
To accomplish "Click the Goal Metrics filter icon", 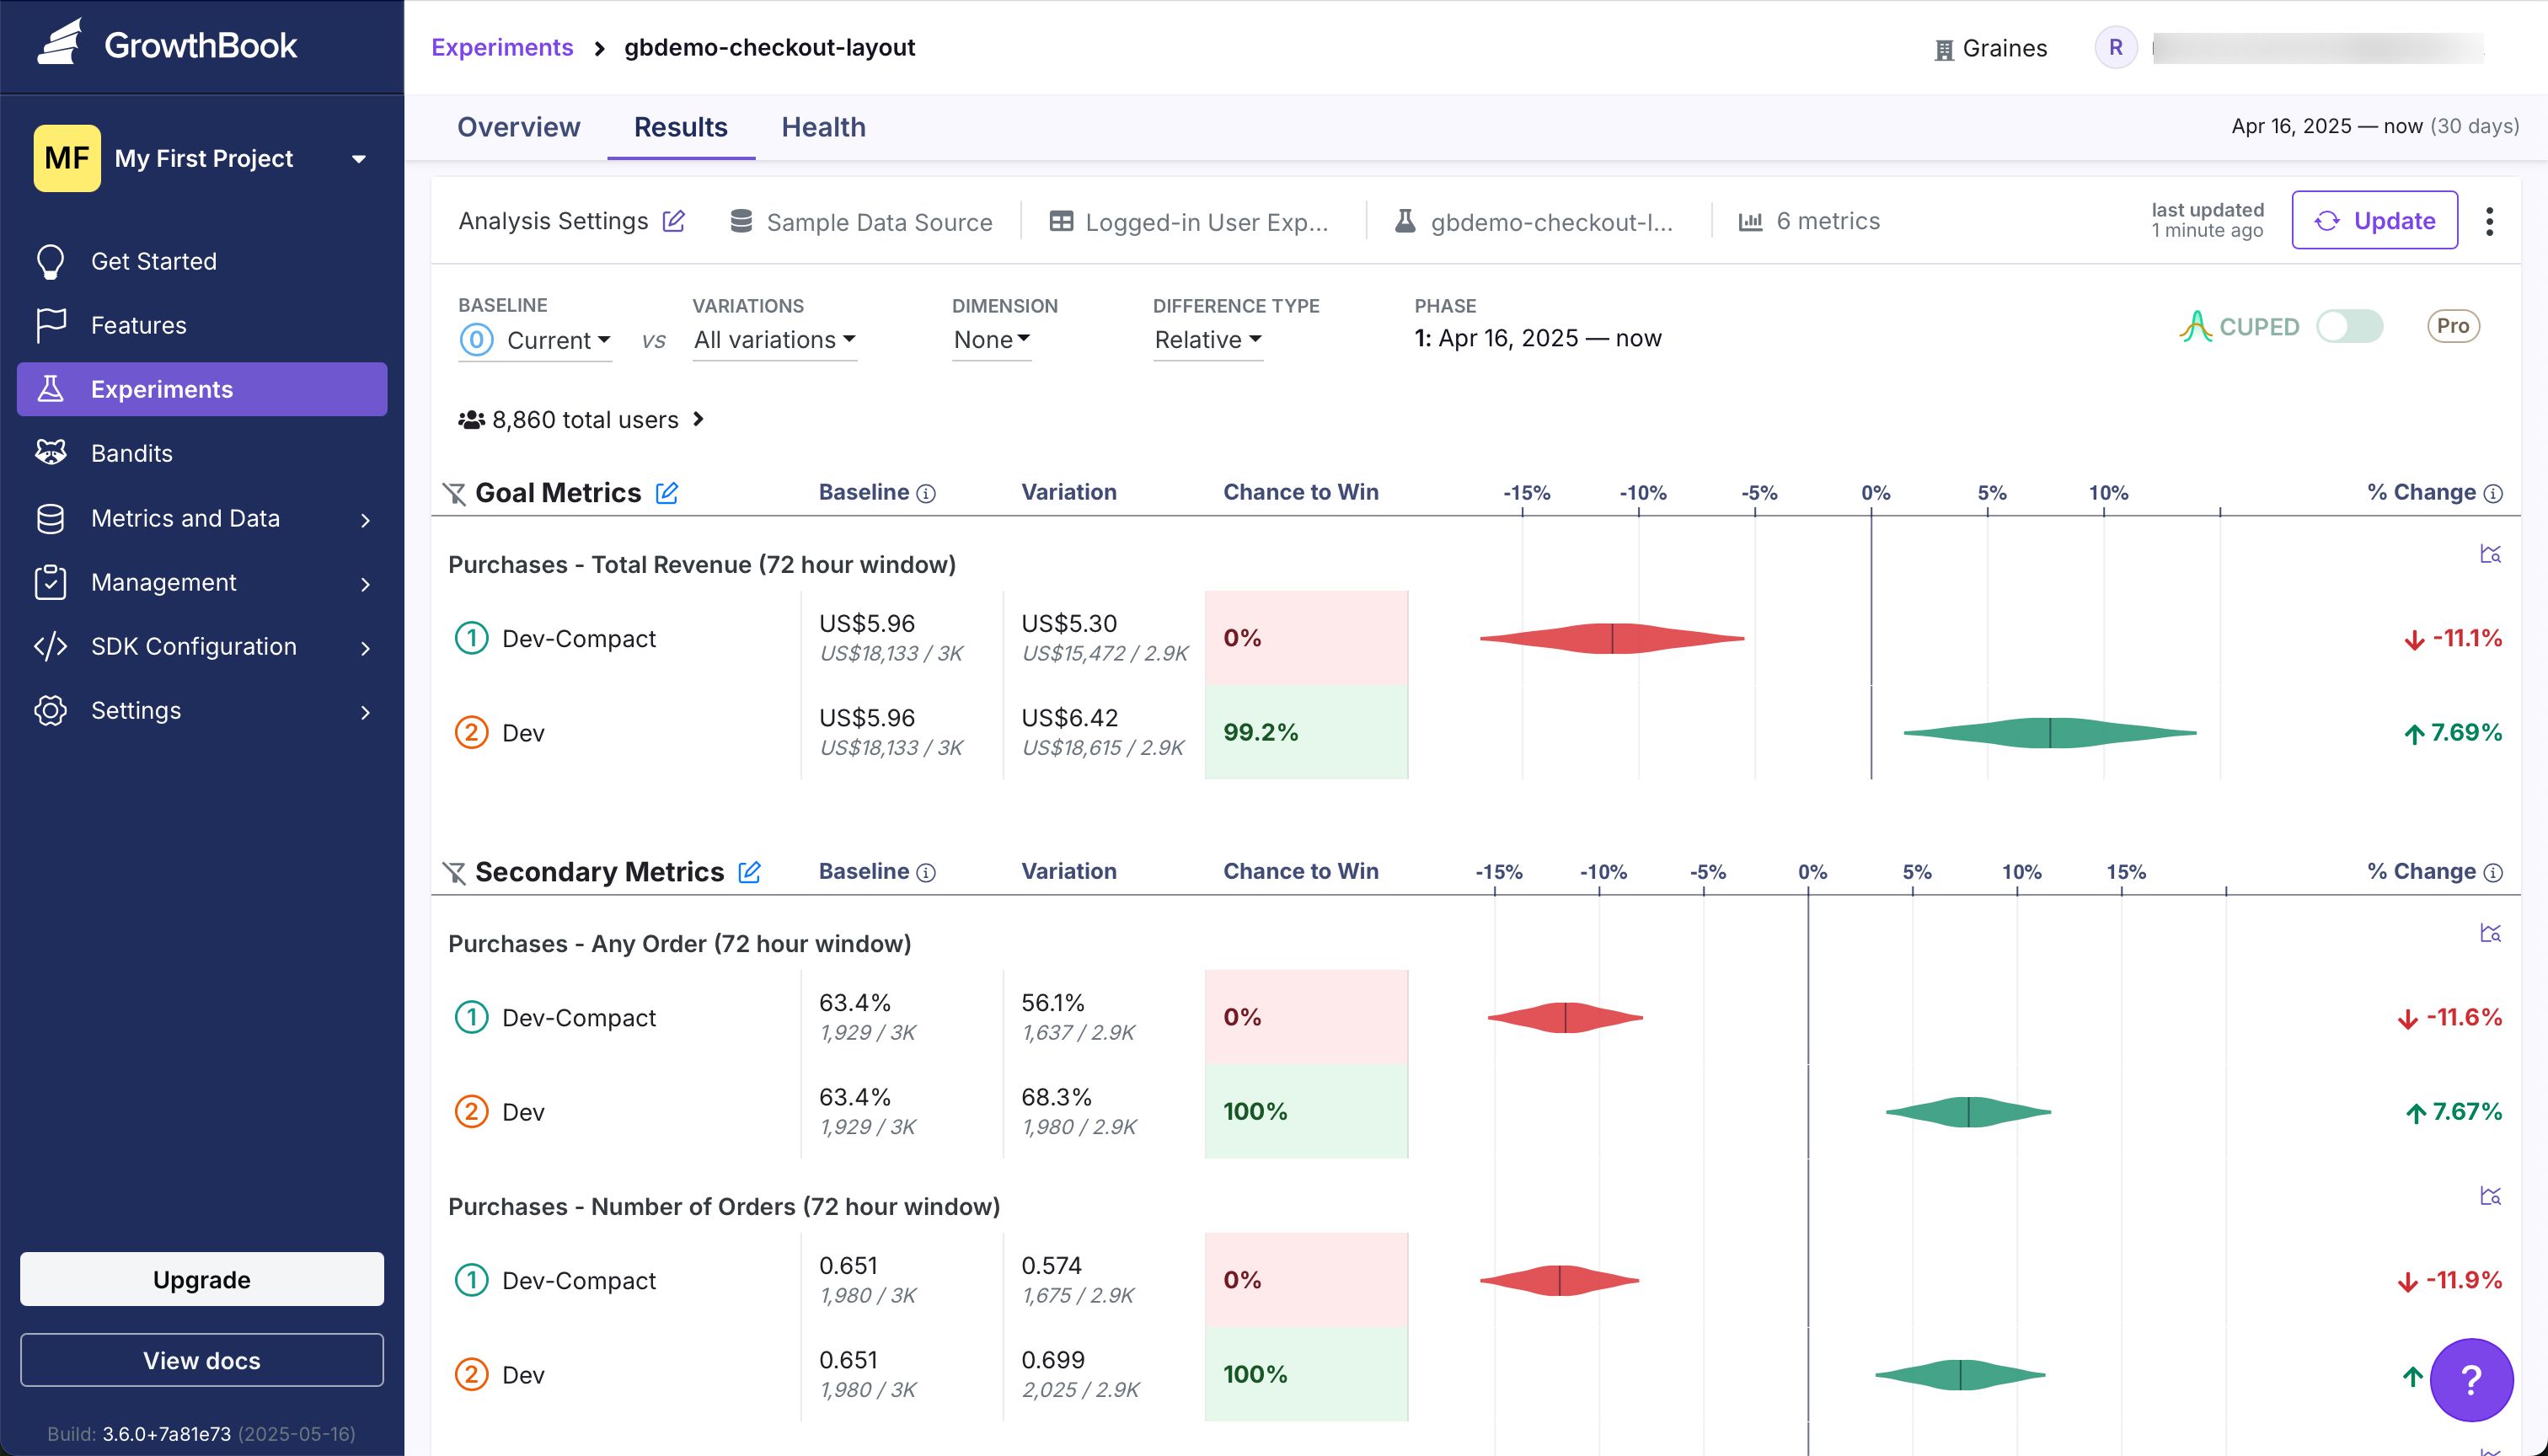I will 454,493.
